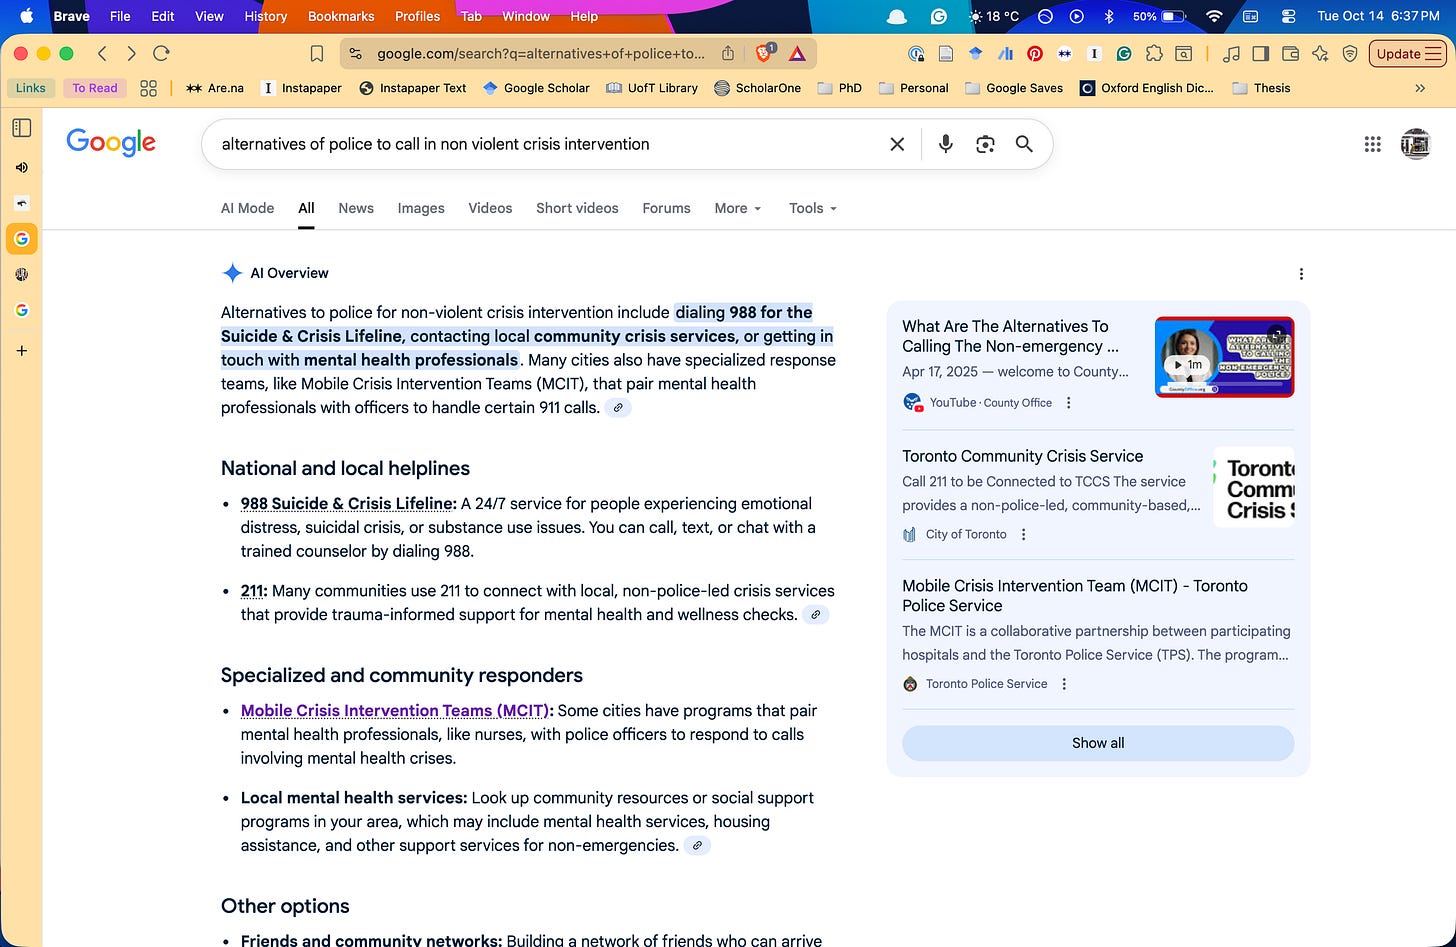The height and width of the screenshot is (947, 1456).
Task: Bookmark this page using the bookmark icon
Action: [x=317, y=54]
